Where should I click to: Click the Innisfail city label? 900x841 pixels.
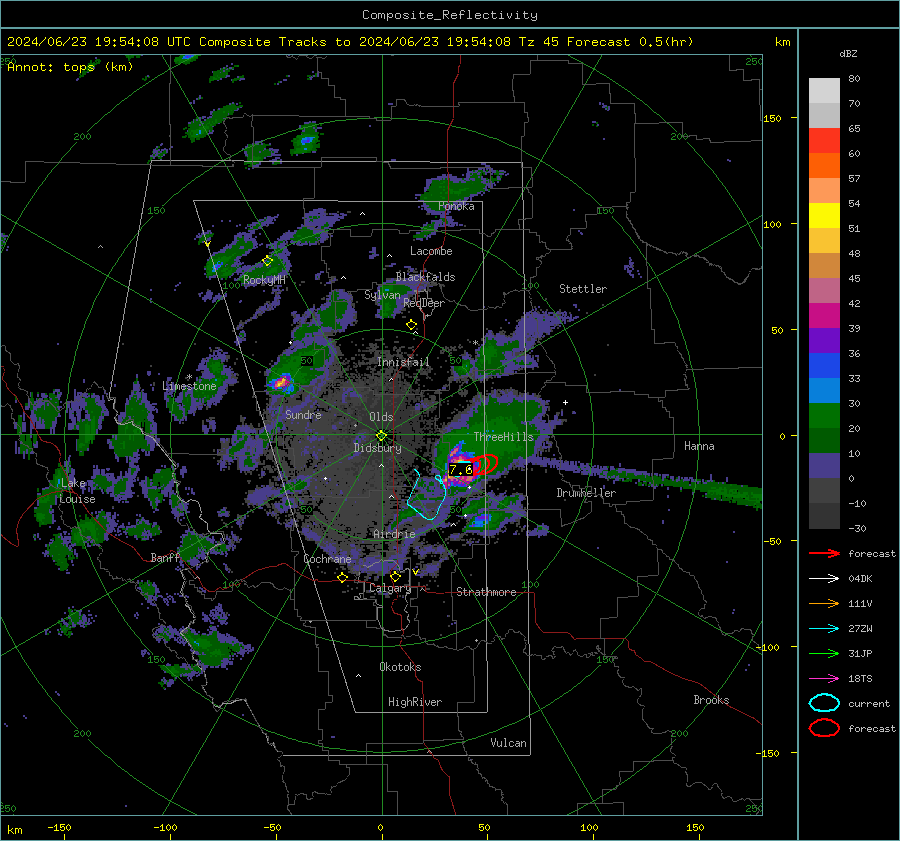(403, 362)
